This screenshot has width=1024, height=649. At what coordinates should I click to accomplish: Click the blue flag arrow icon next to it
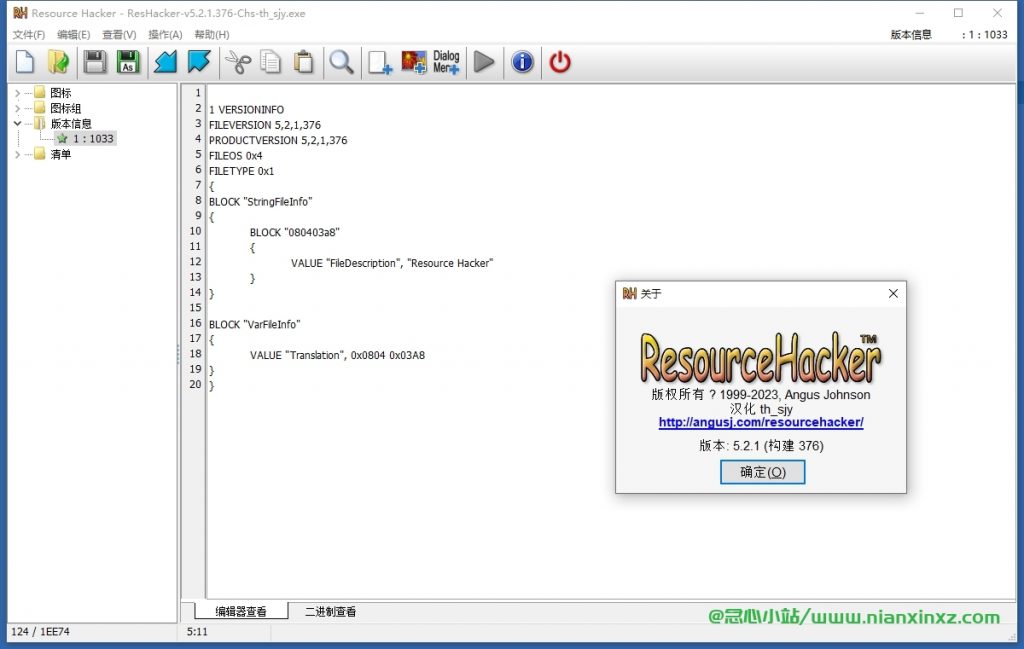pos(199,62)
